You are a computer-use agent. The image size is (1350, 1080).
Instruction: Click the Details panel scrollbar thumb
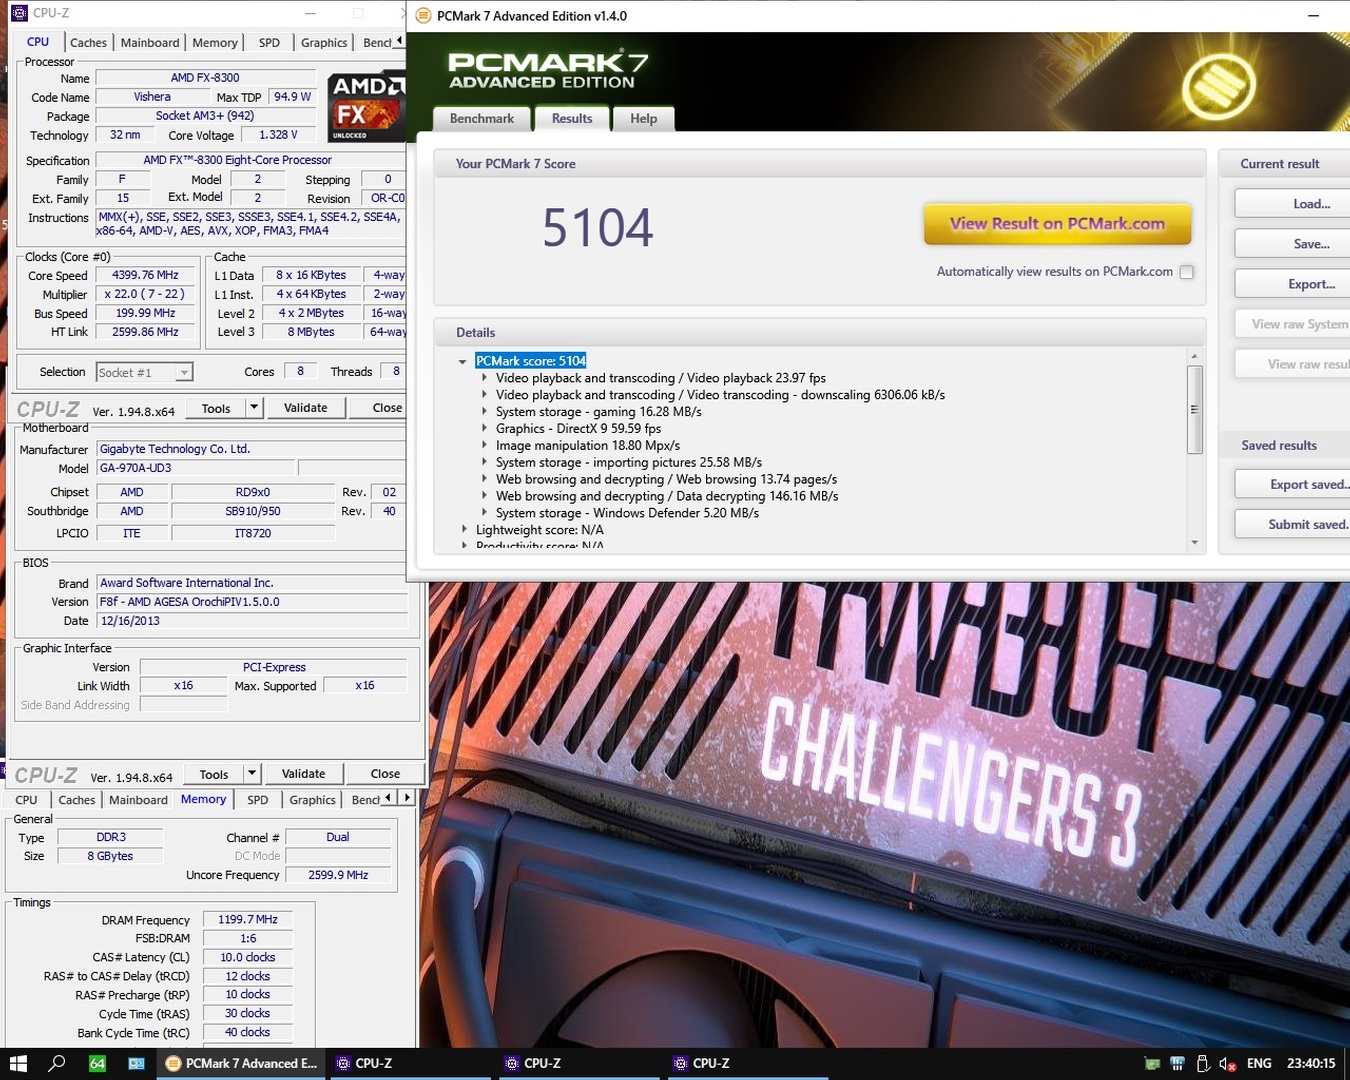(1195, 410)
